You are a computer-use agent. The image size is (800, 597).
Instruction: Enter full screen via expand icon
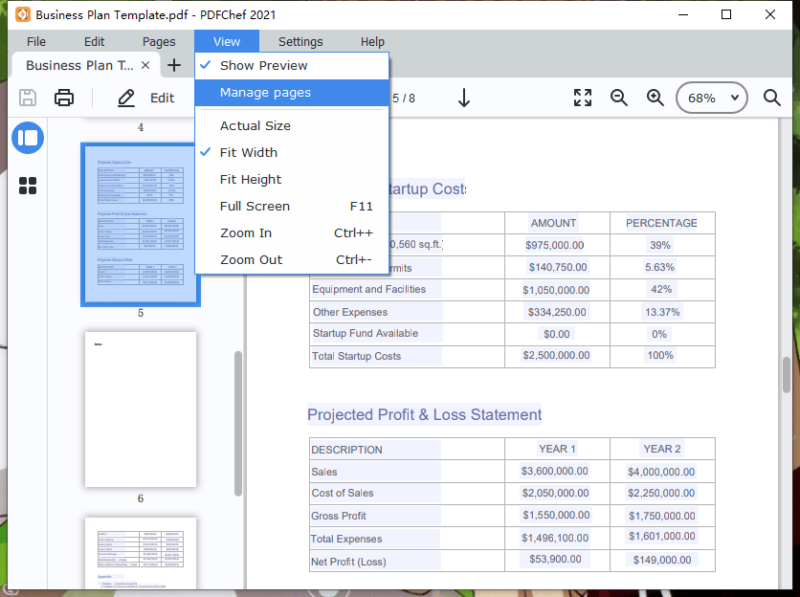point(583,97)
